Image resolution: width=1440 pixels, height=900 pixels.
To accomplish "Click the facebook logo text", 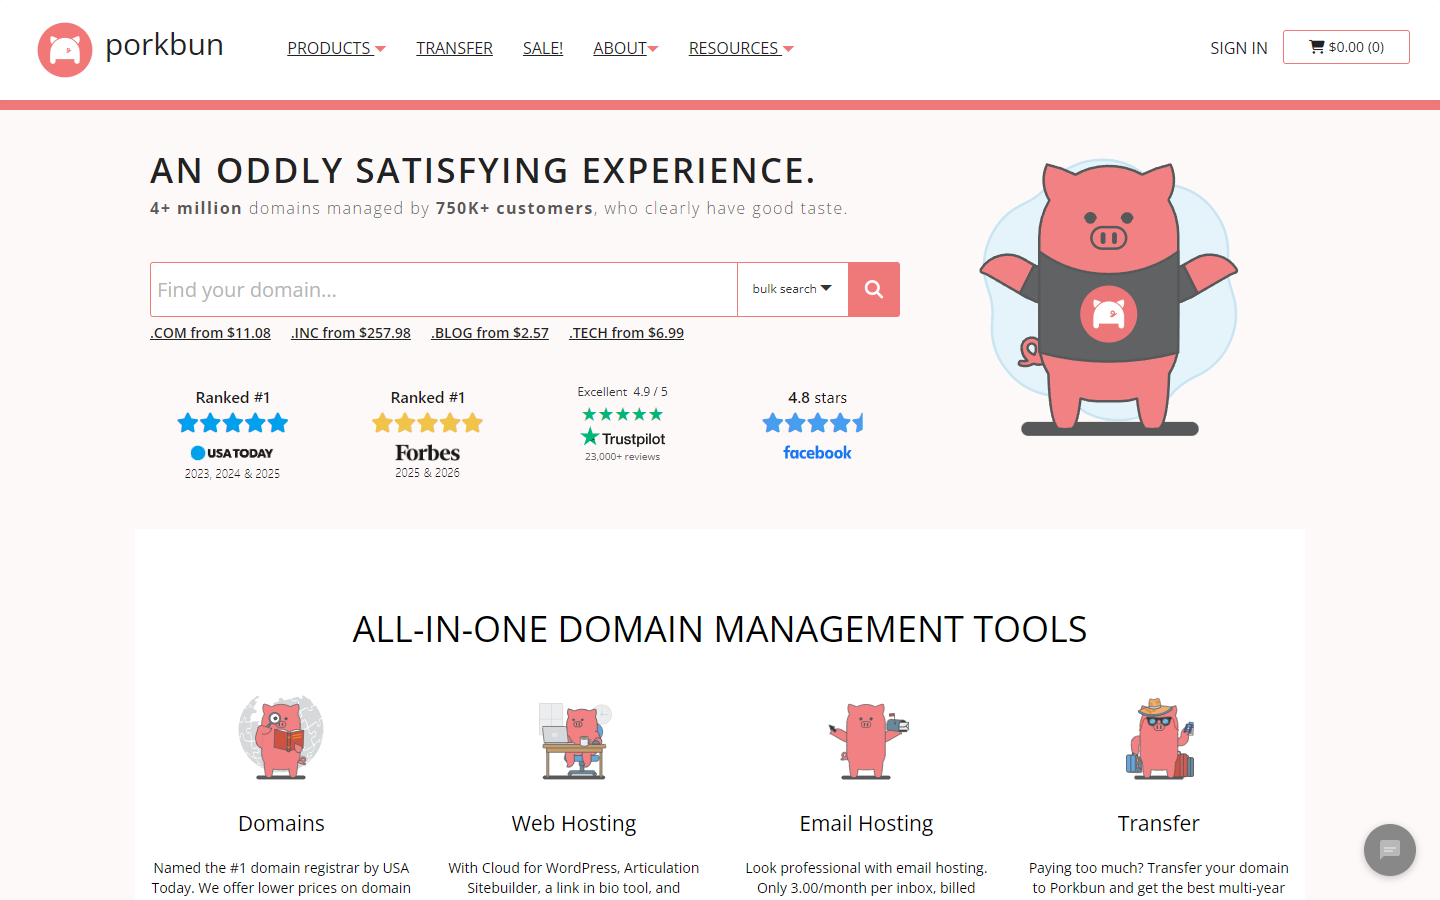I will (x=817, y=453).
